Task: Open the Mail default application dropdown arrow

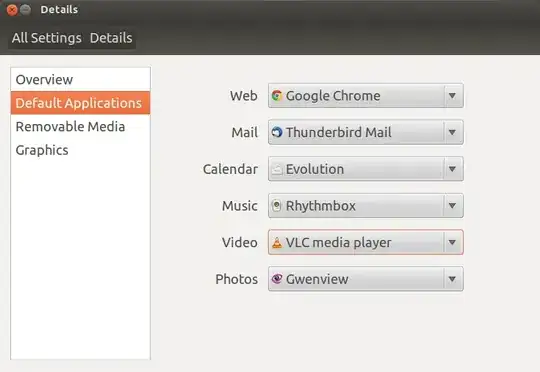Action: click(453, 132)
